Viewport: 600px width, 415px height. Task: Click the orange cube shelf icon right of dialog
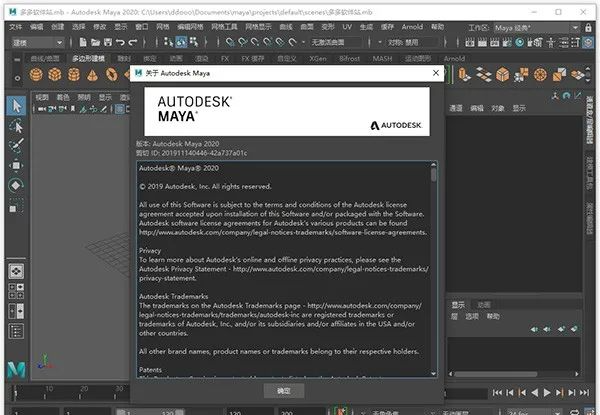(502, 75)
